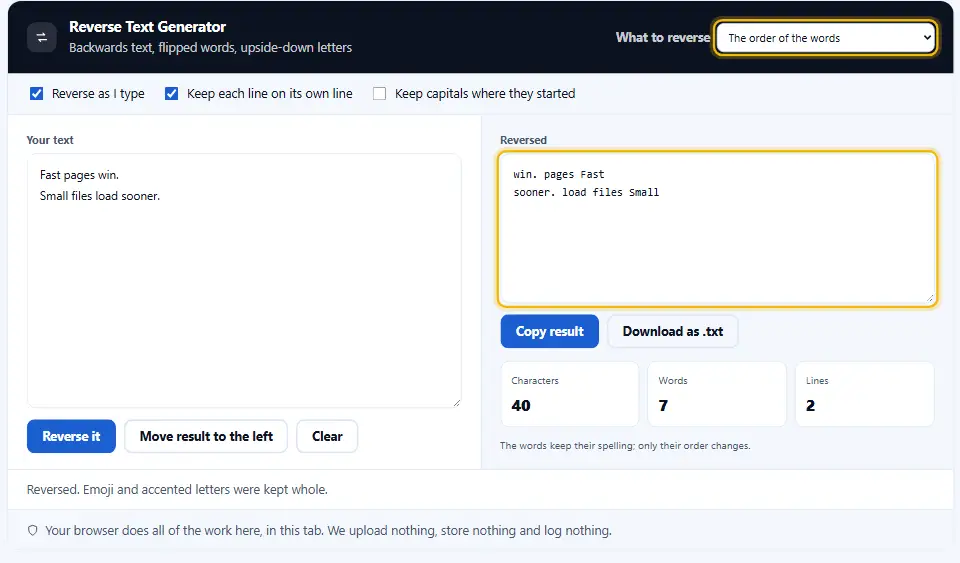Click inside the Your text input area

coord(244,281)
